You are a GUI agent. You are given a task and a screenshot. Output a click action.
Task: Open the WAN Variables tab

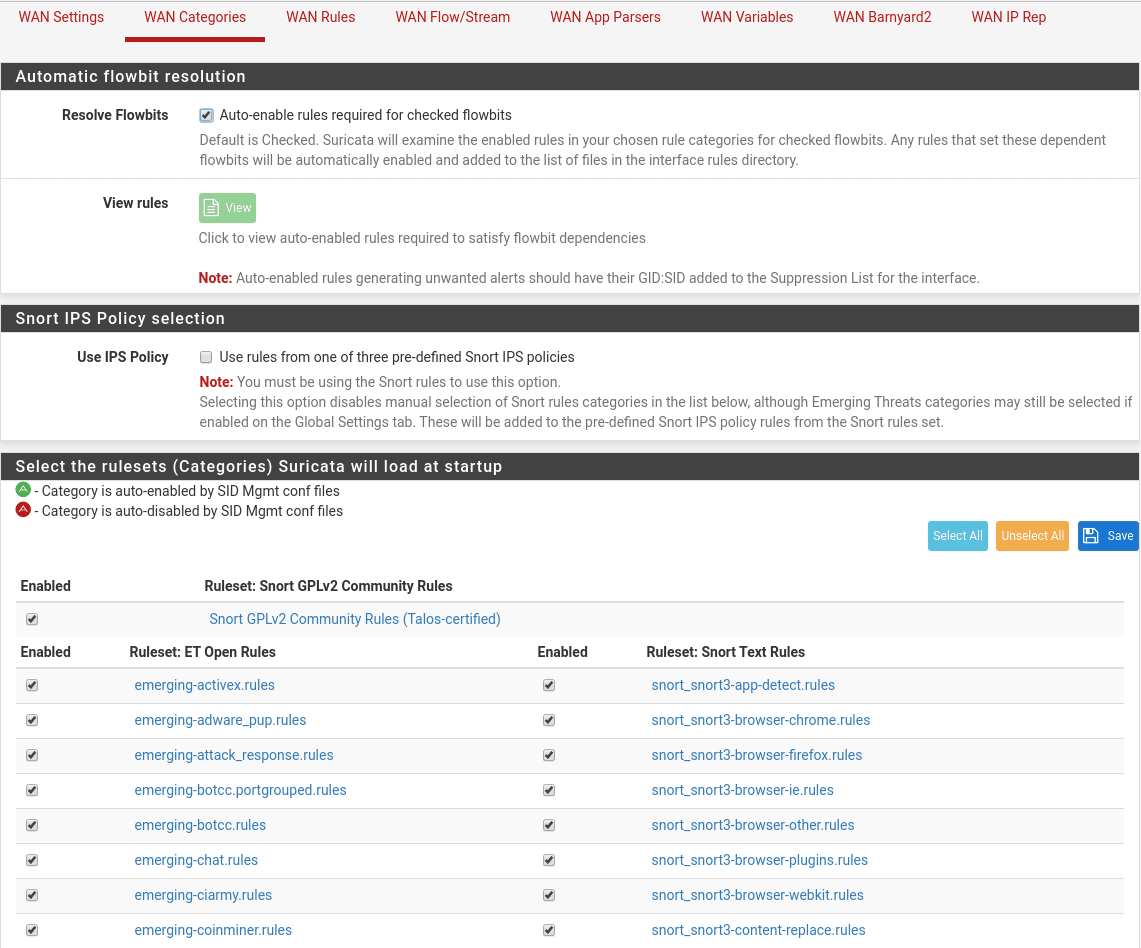(x=747, y=17)
